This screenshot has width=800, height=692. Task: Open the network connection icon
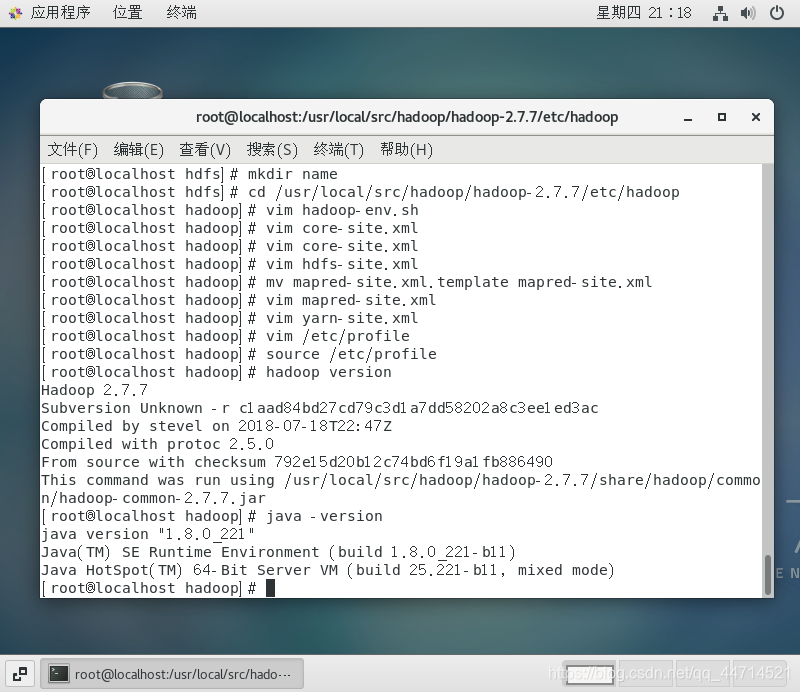[x=720, y=13]
